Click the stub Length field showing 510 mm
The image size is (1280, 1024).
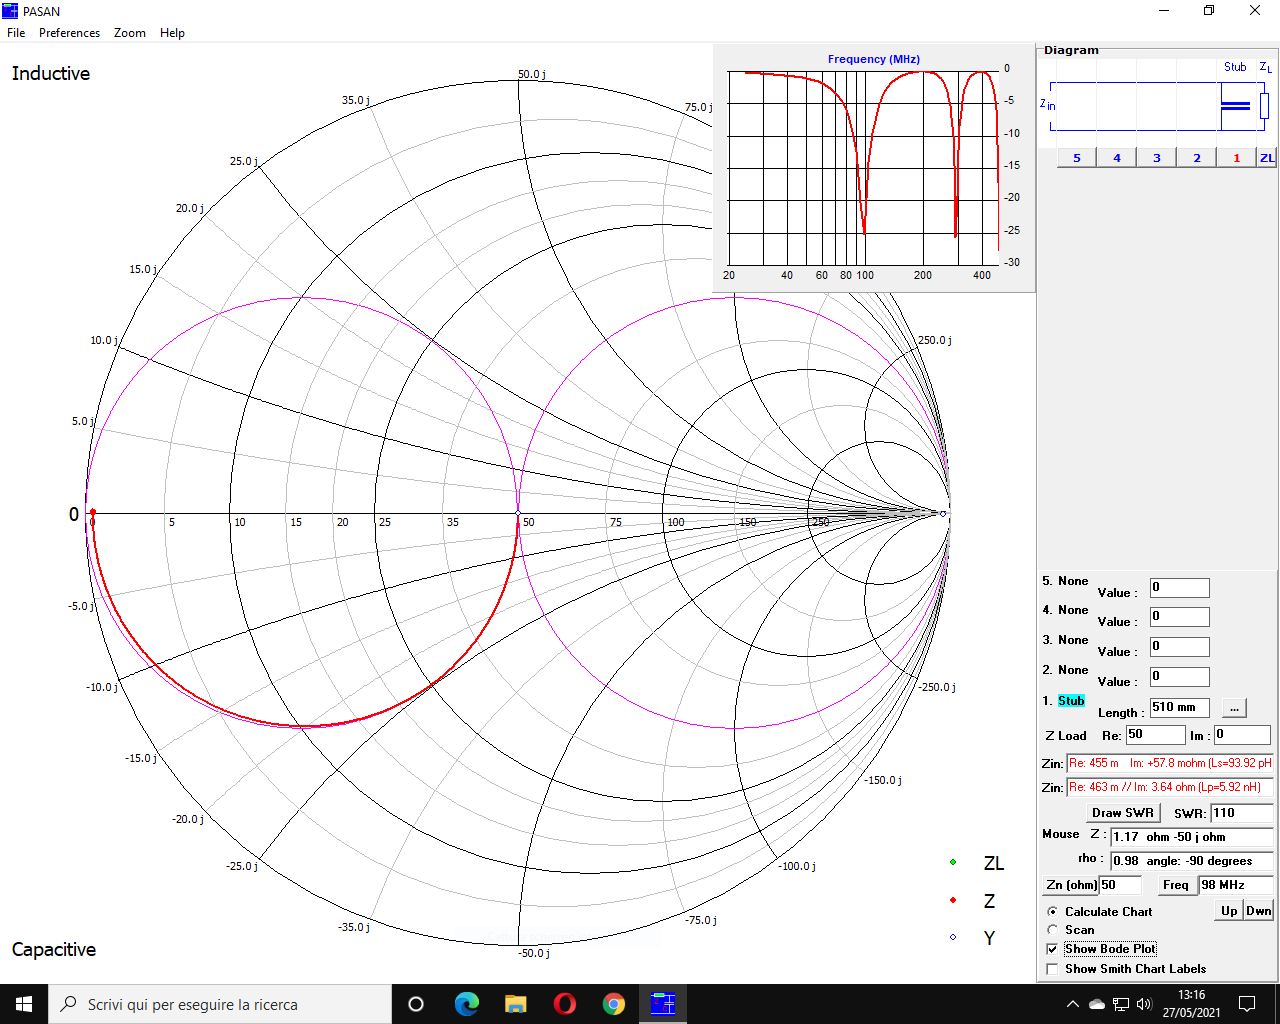pyautogui.click(x=1179, y=707)
